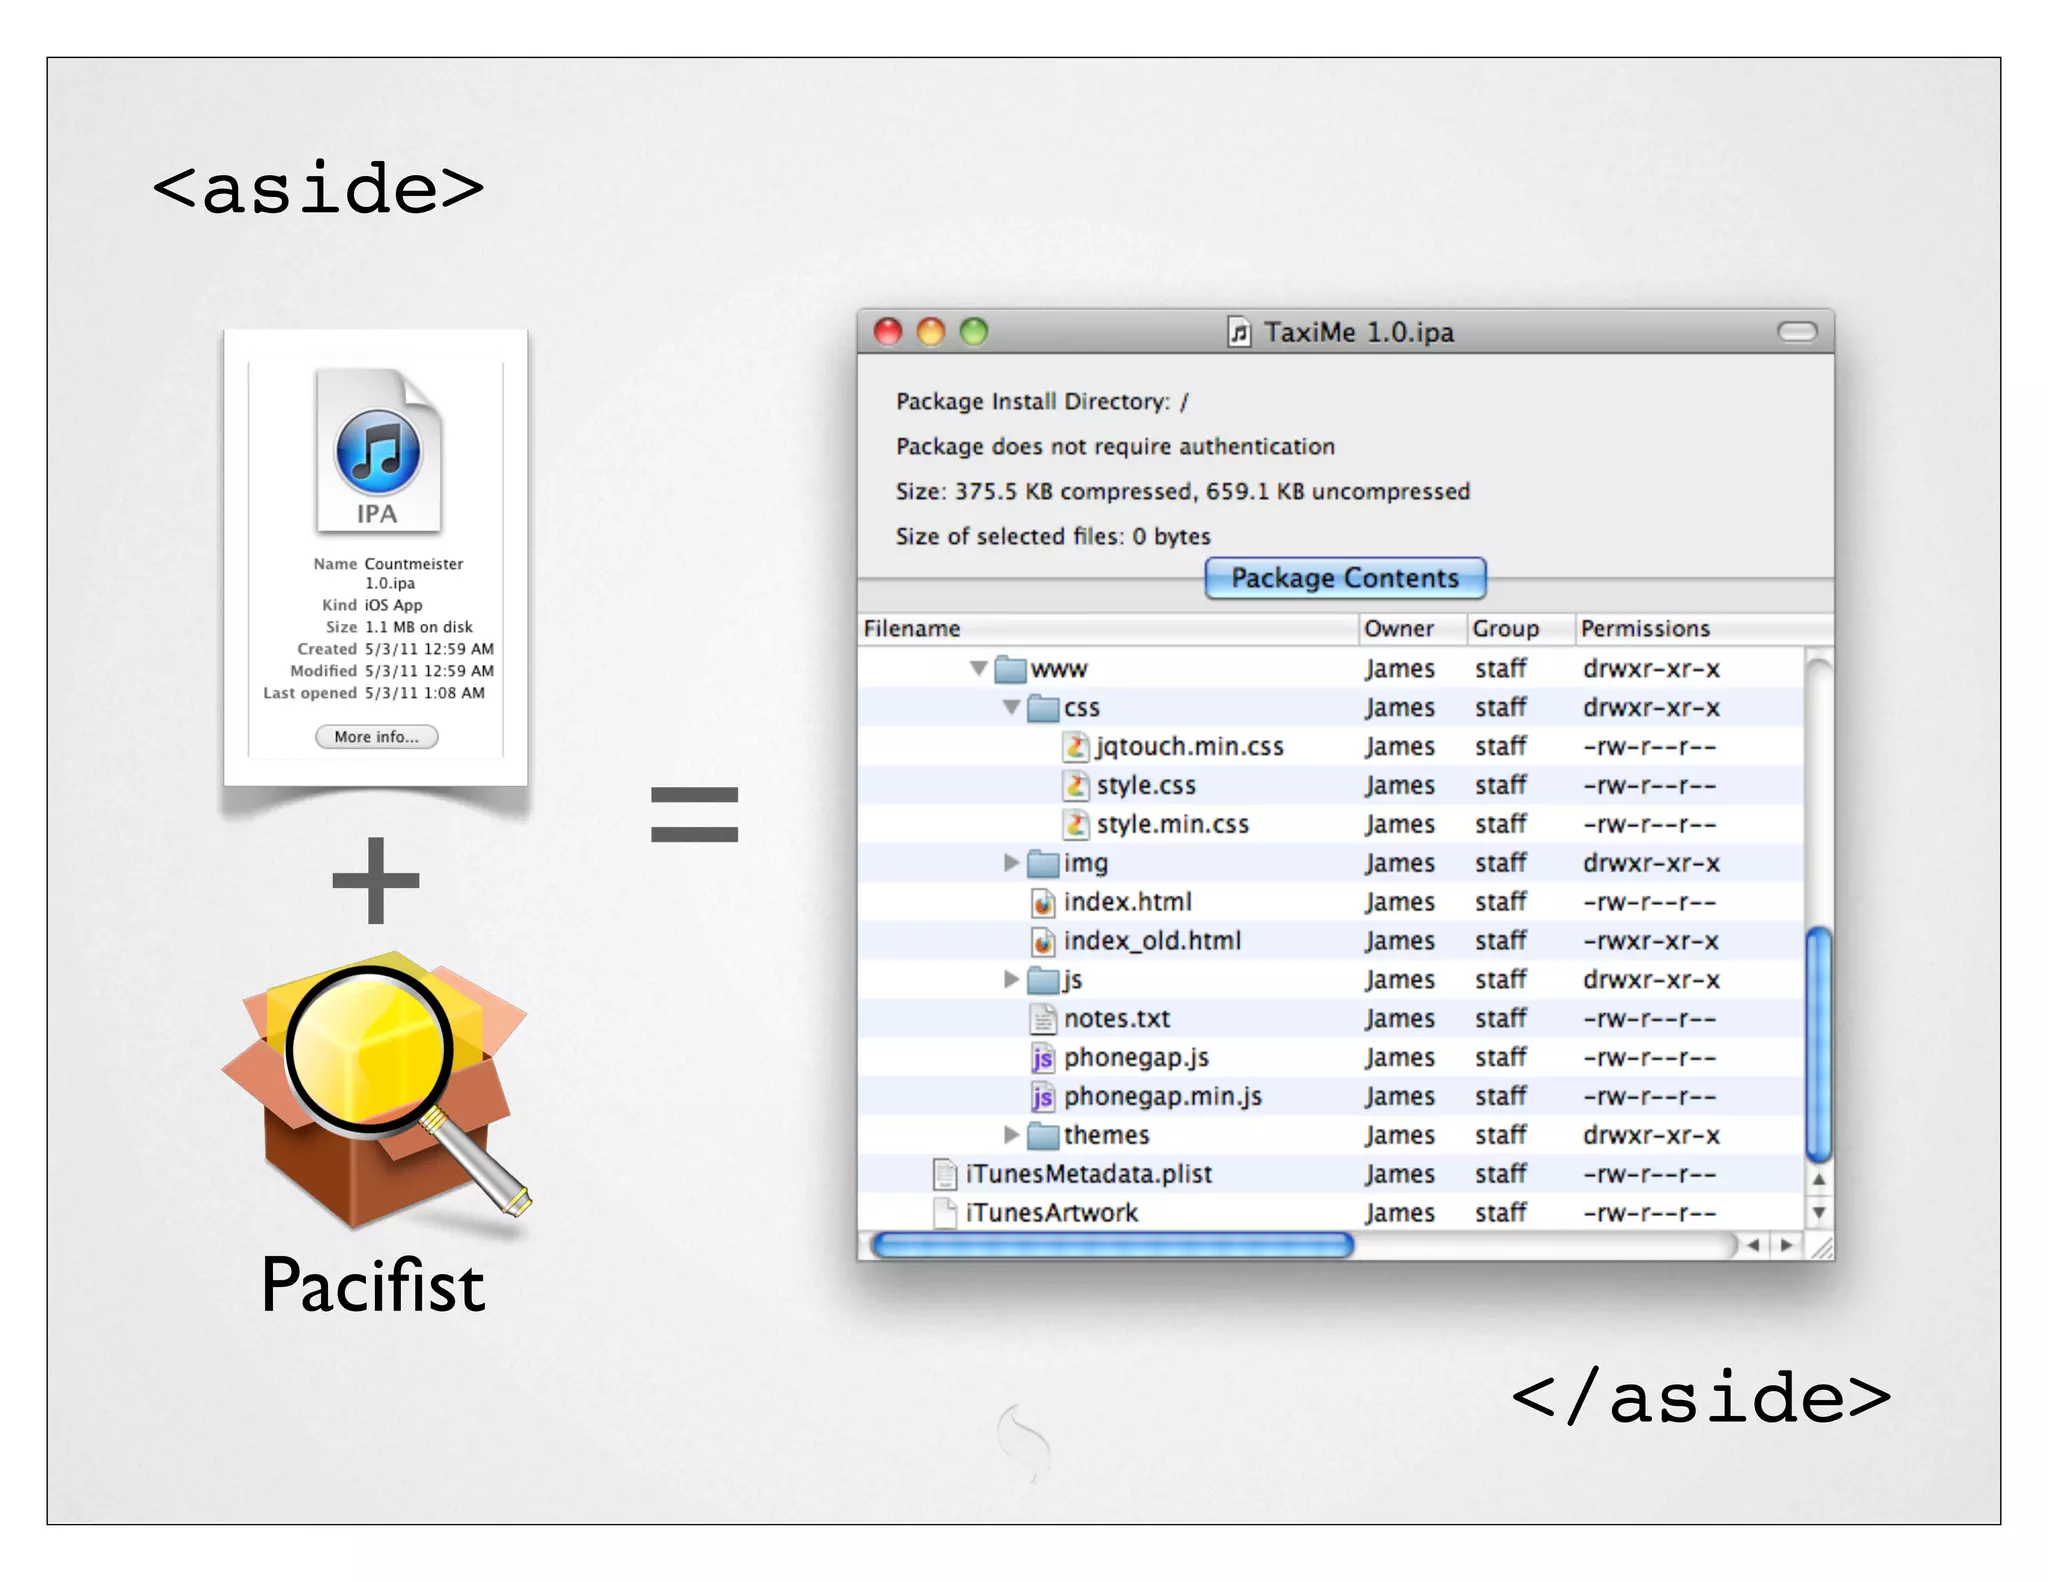This screenshot has height=1582, width=2048.
Task: Click drwxr-xr-x permissions of themes row
Action: point(1651,1135)
